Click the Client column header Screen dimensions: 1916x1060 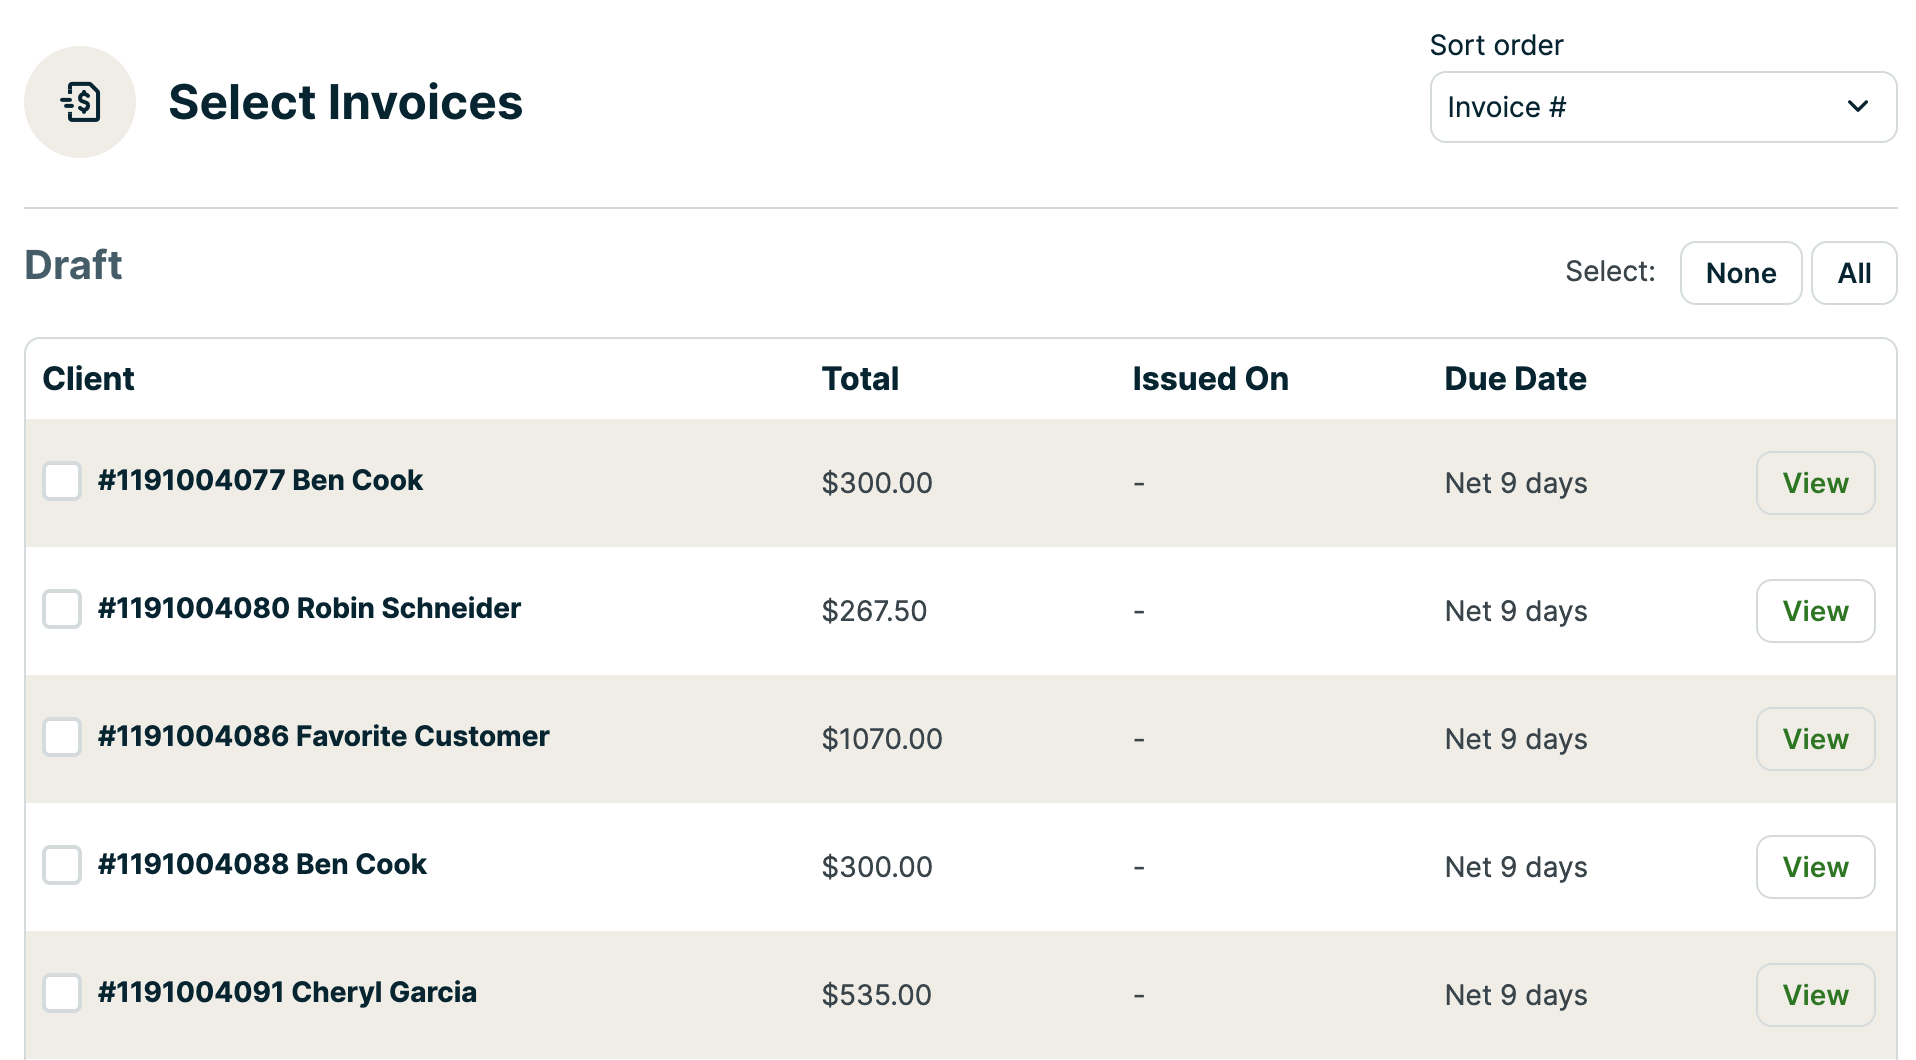88,379
